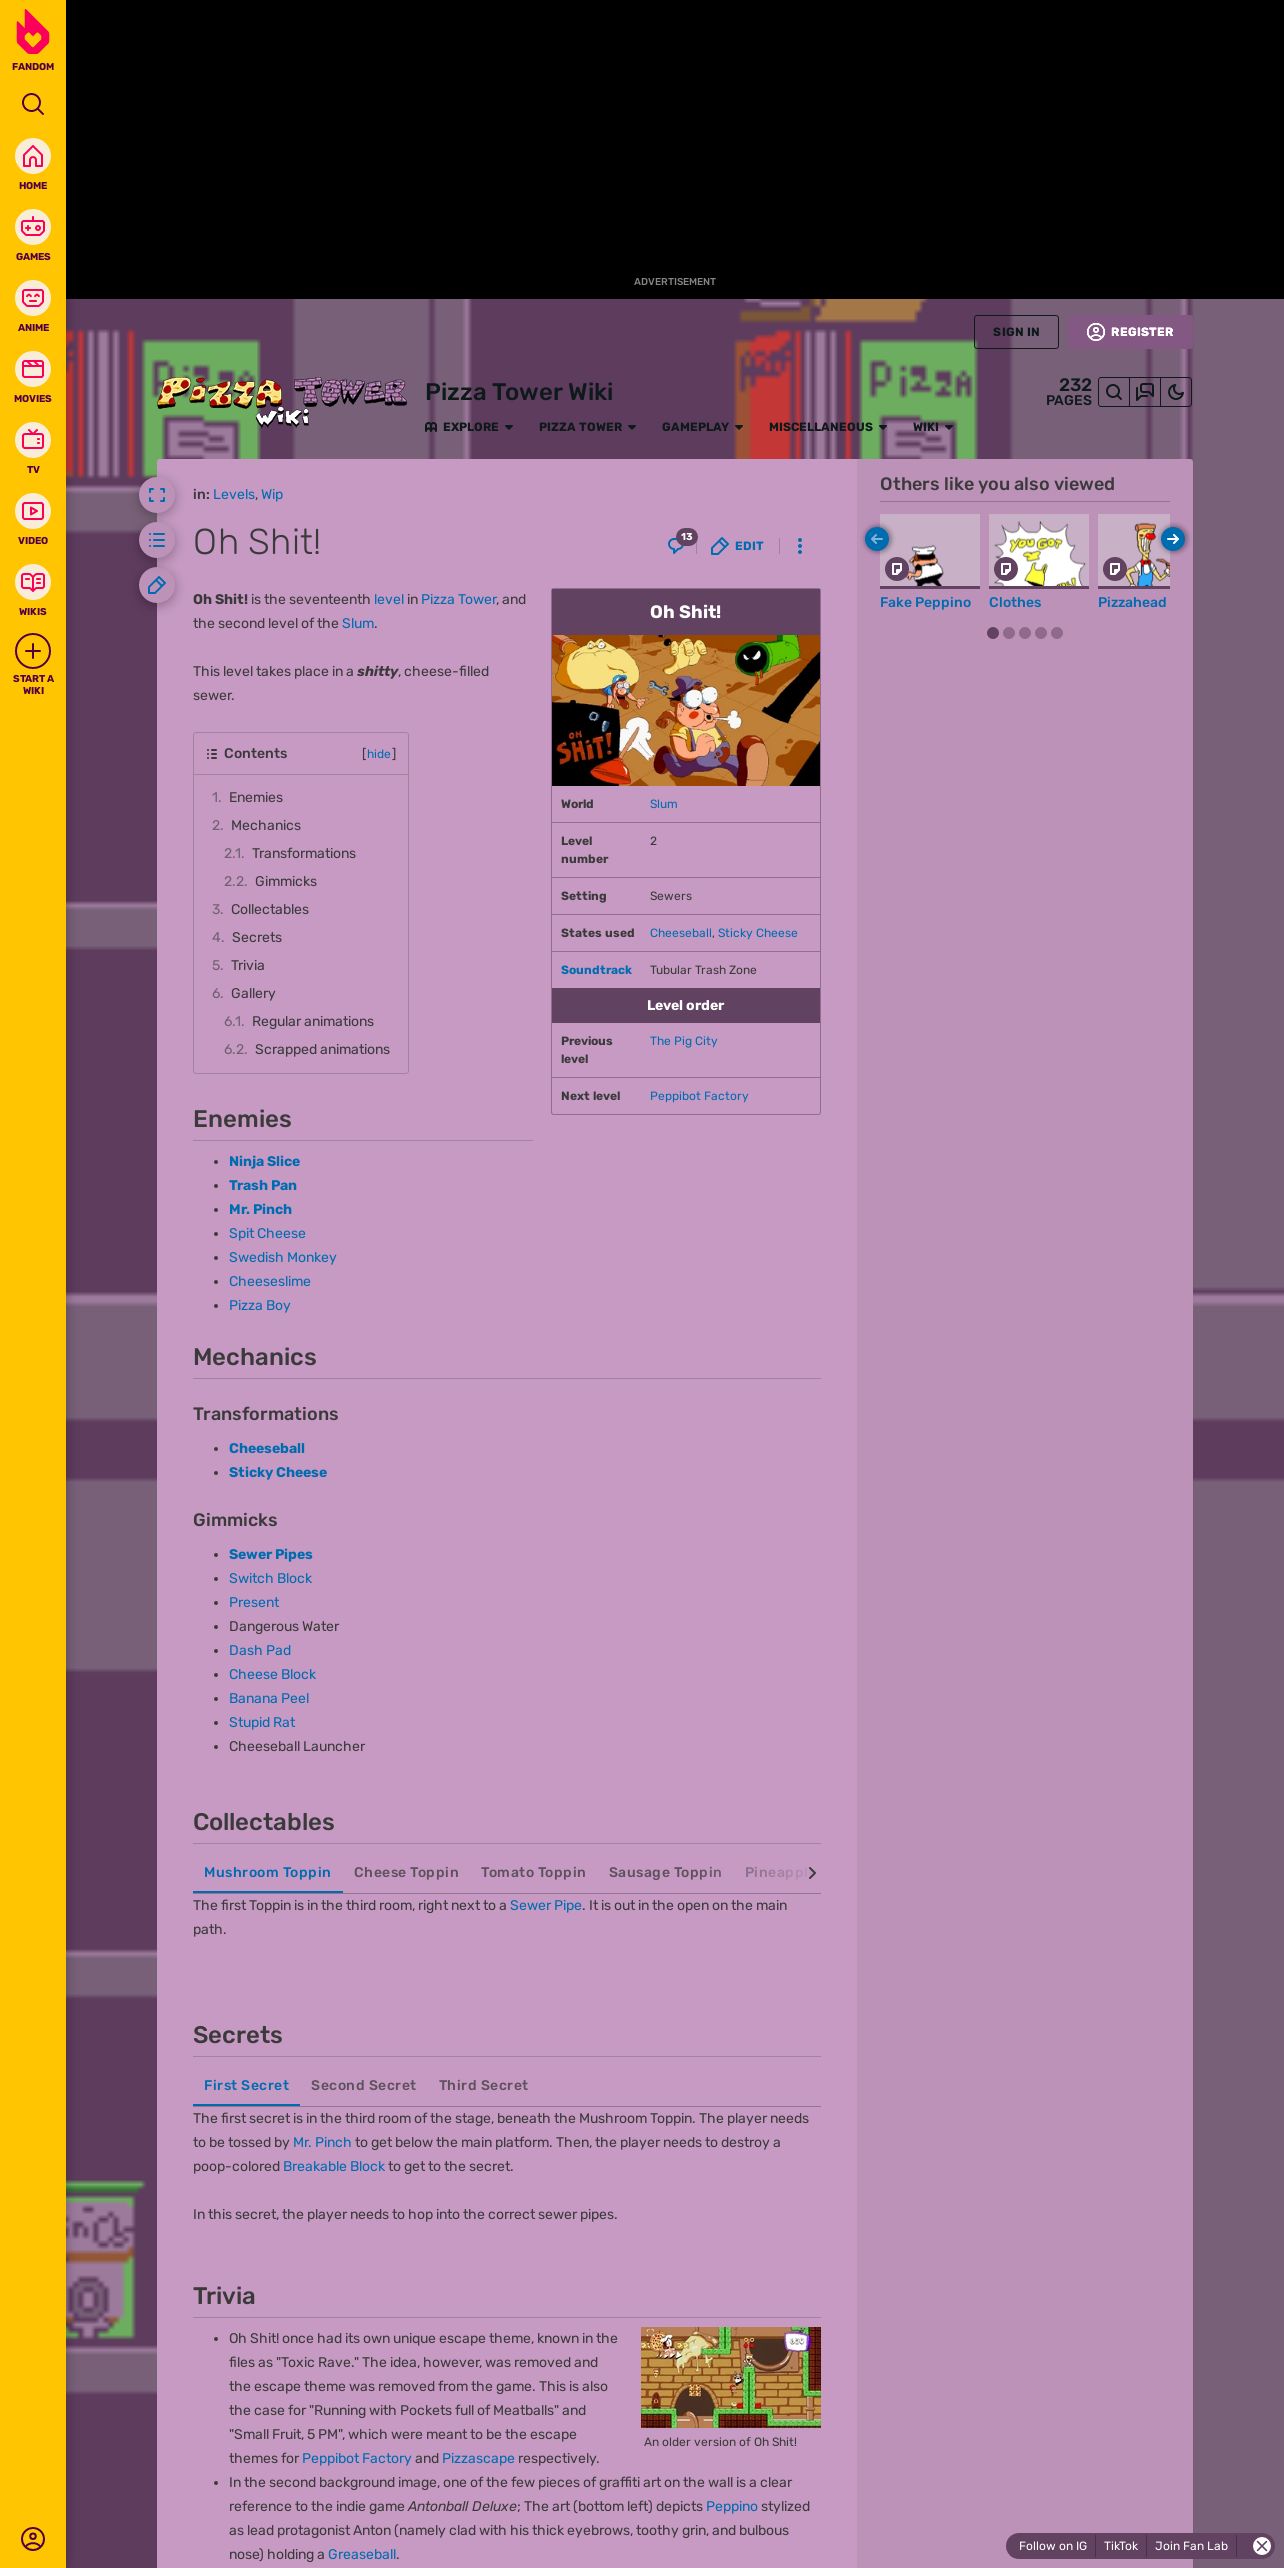Click the Pizza Tower Wiki logo
This screenshot has width=1284, height=2568.
282,400
